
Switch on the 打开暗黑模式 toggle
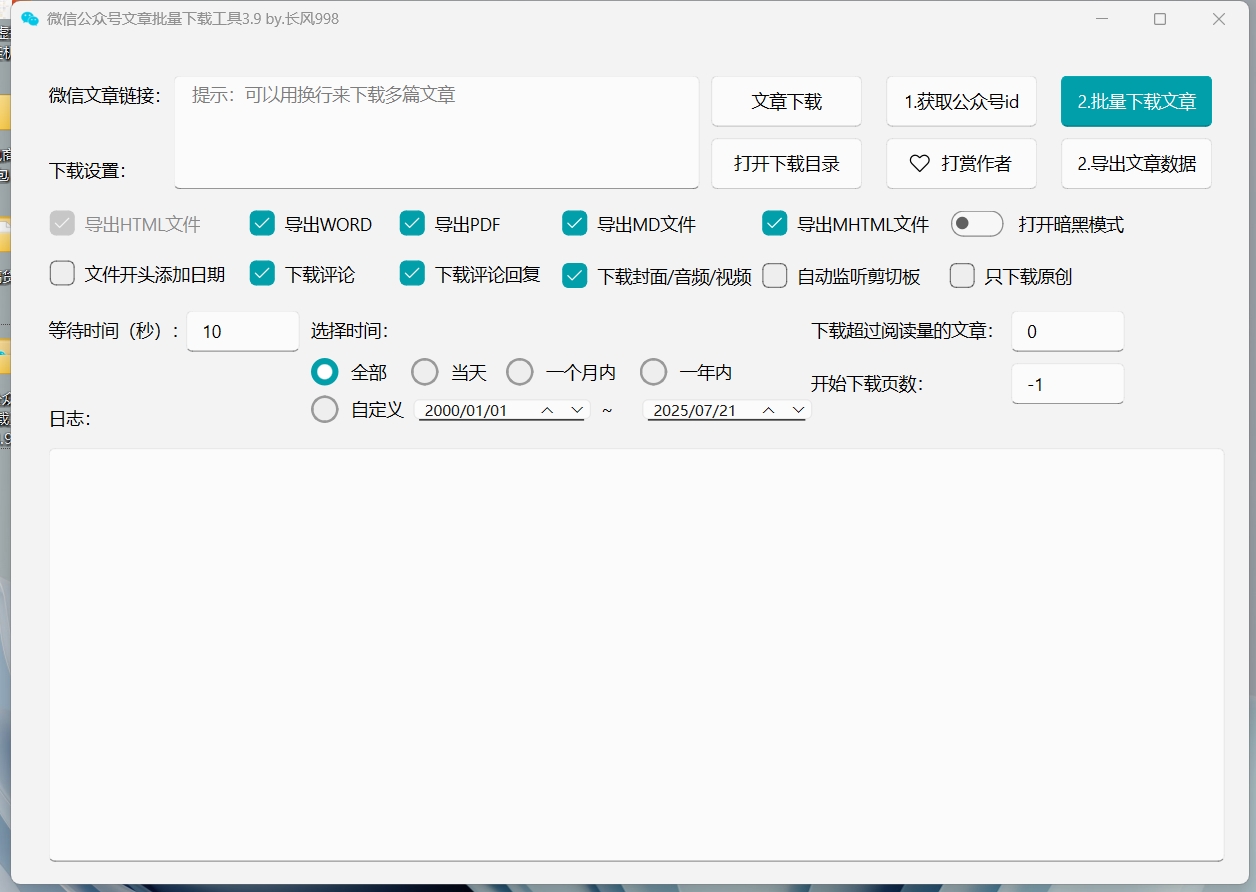pyautogui.click(x=977, y=224)
